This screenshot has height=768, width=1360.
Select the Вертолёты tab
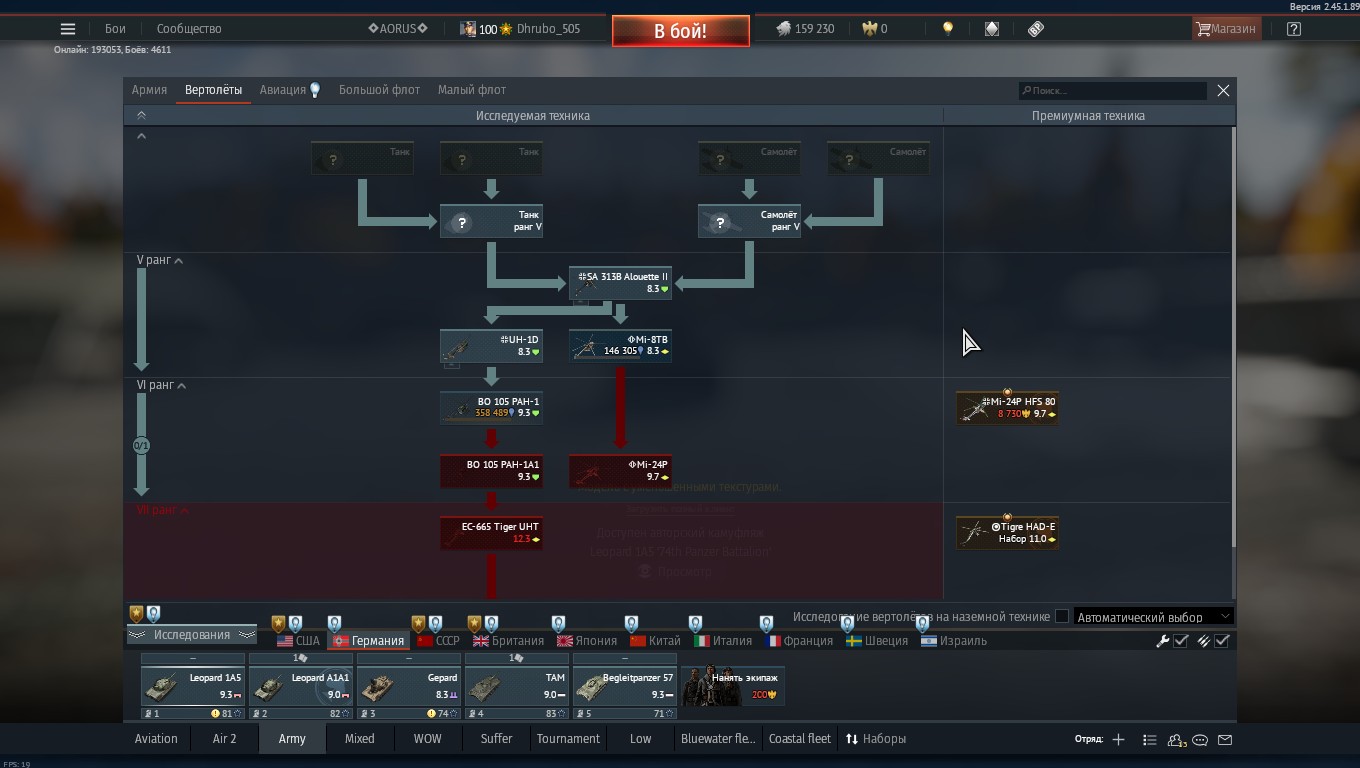click(213, 90)
